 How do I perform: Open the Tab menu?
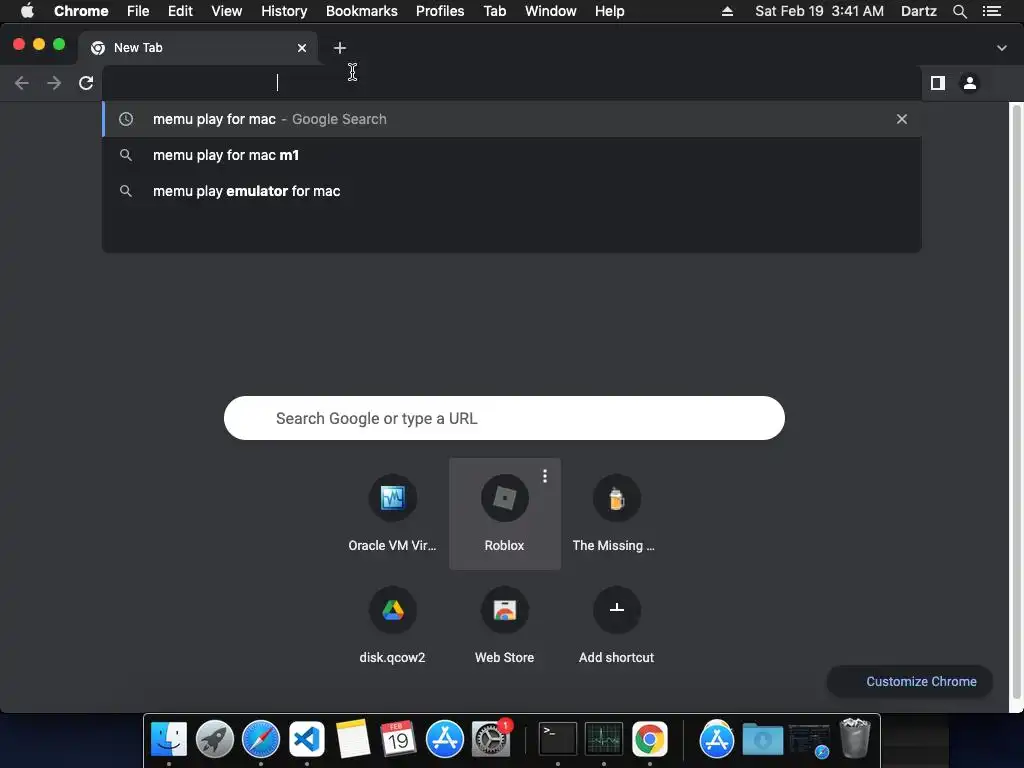click(x=494, y=11)
